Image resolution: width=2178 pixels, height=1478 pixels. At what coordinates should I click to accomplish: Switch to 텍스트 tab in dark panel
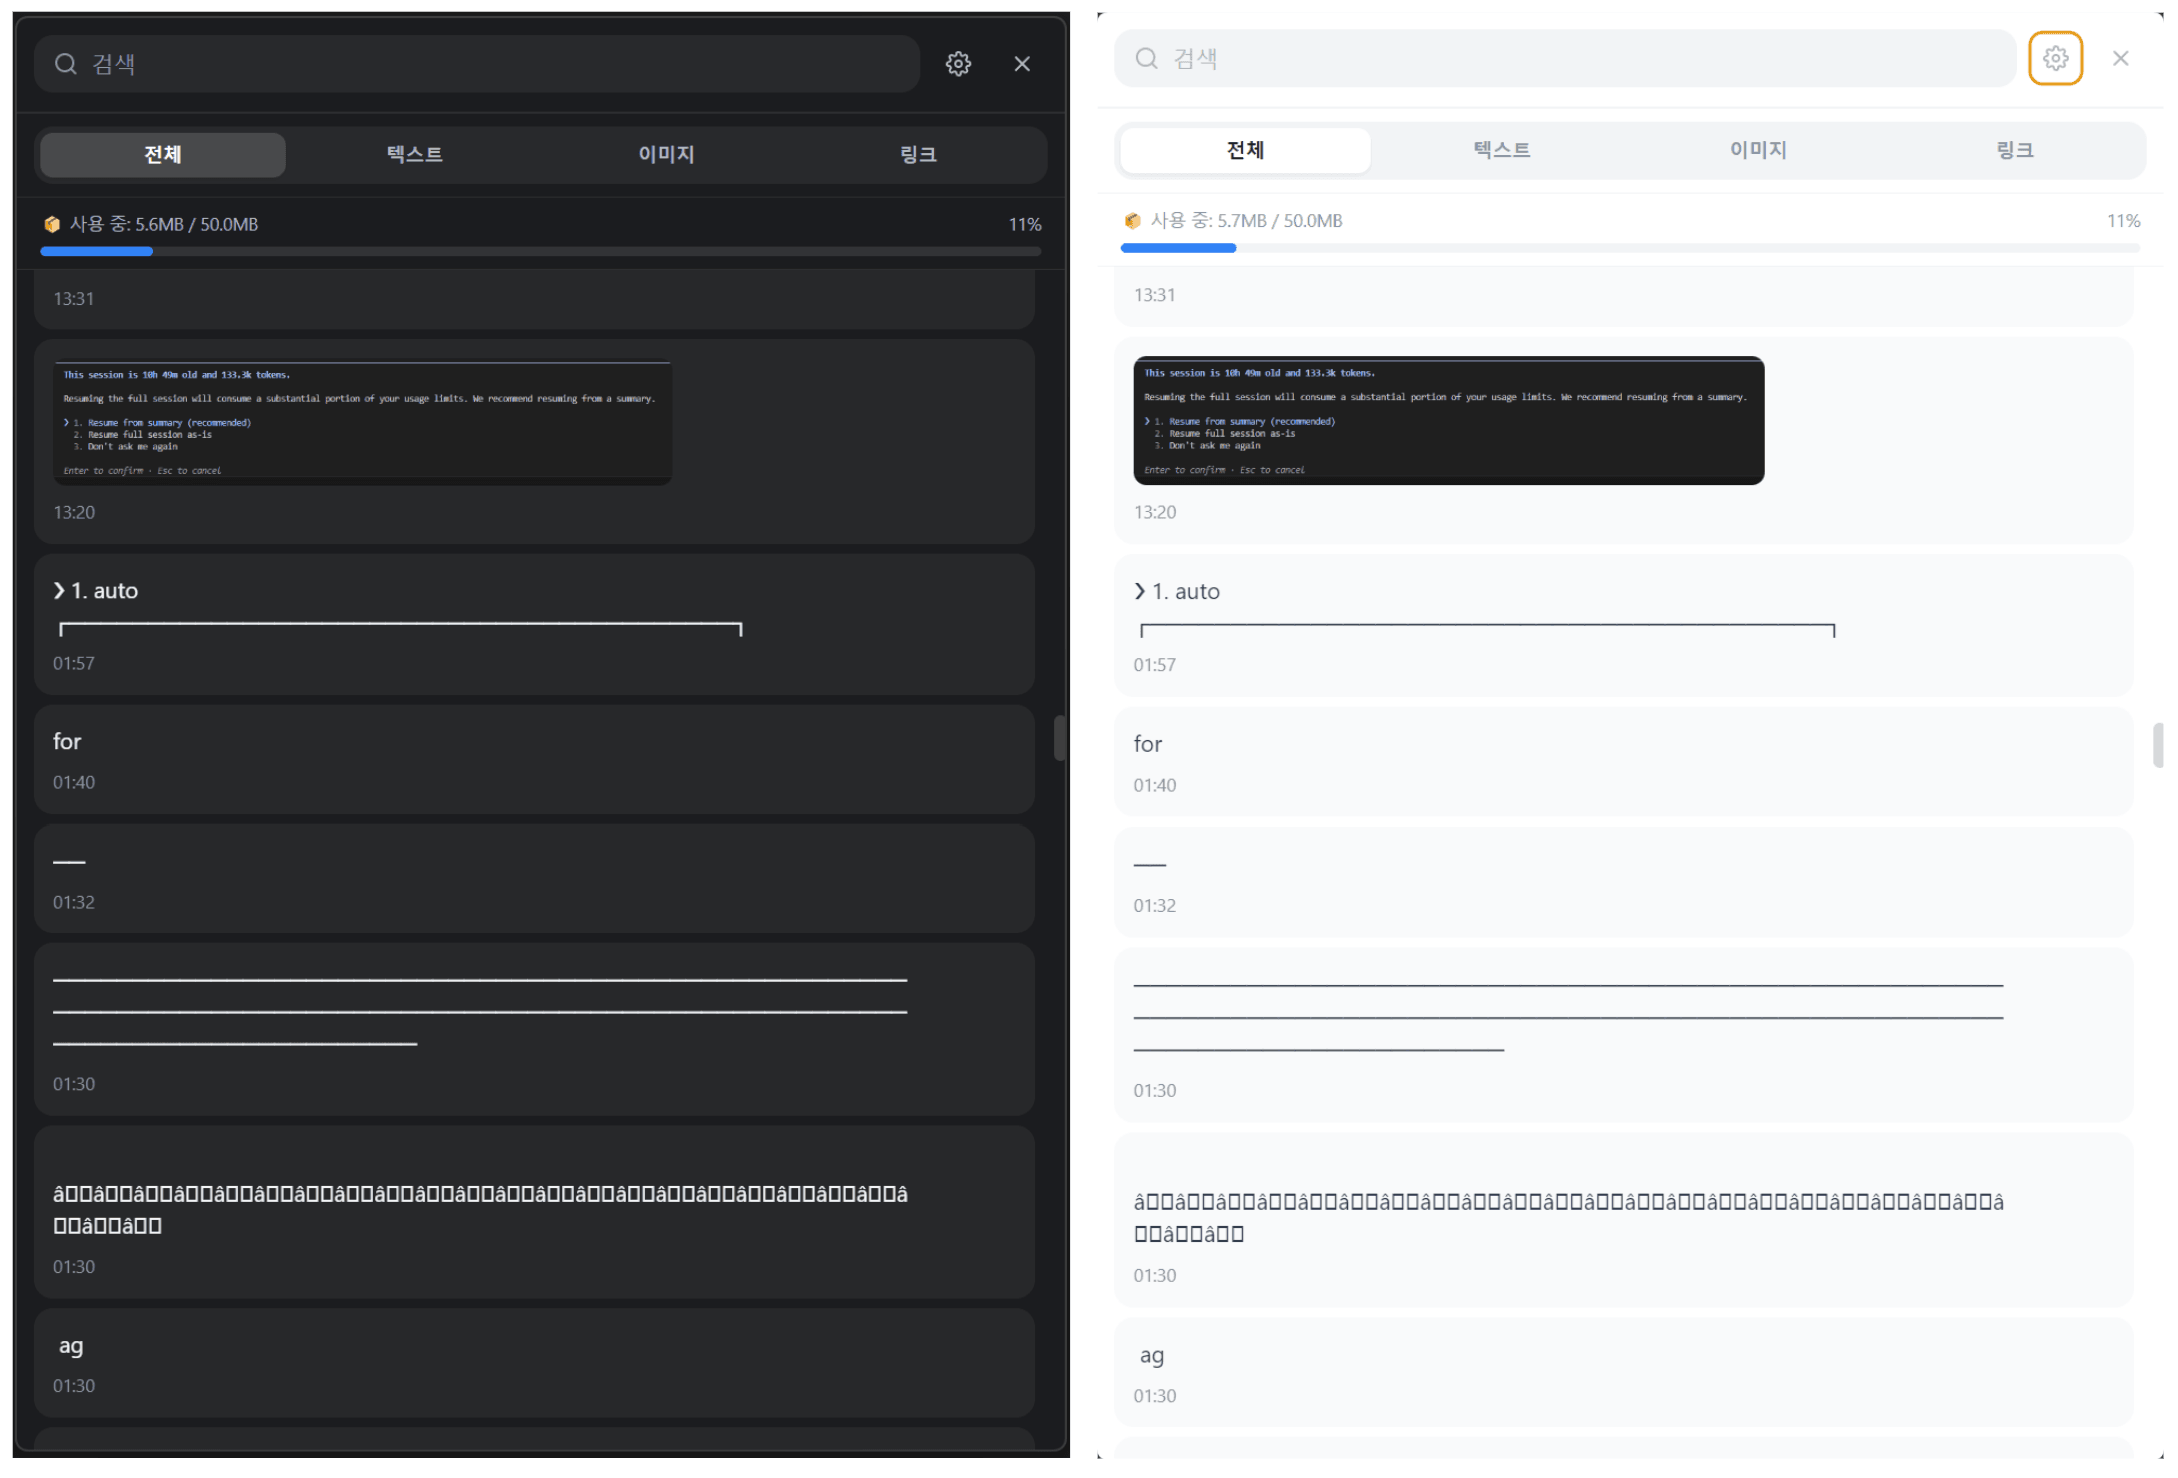(x=415, y=155)
